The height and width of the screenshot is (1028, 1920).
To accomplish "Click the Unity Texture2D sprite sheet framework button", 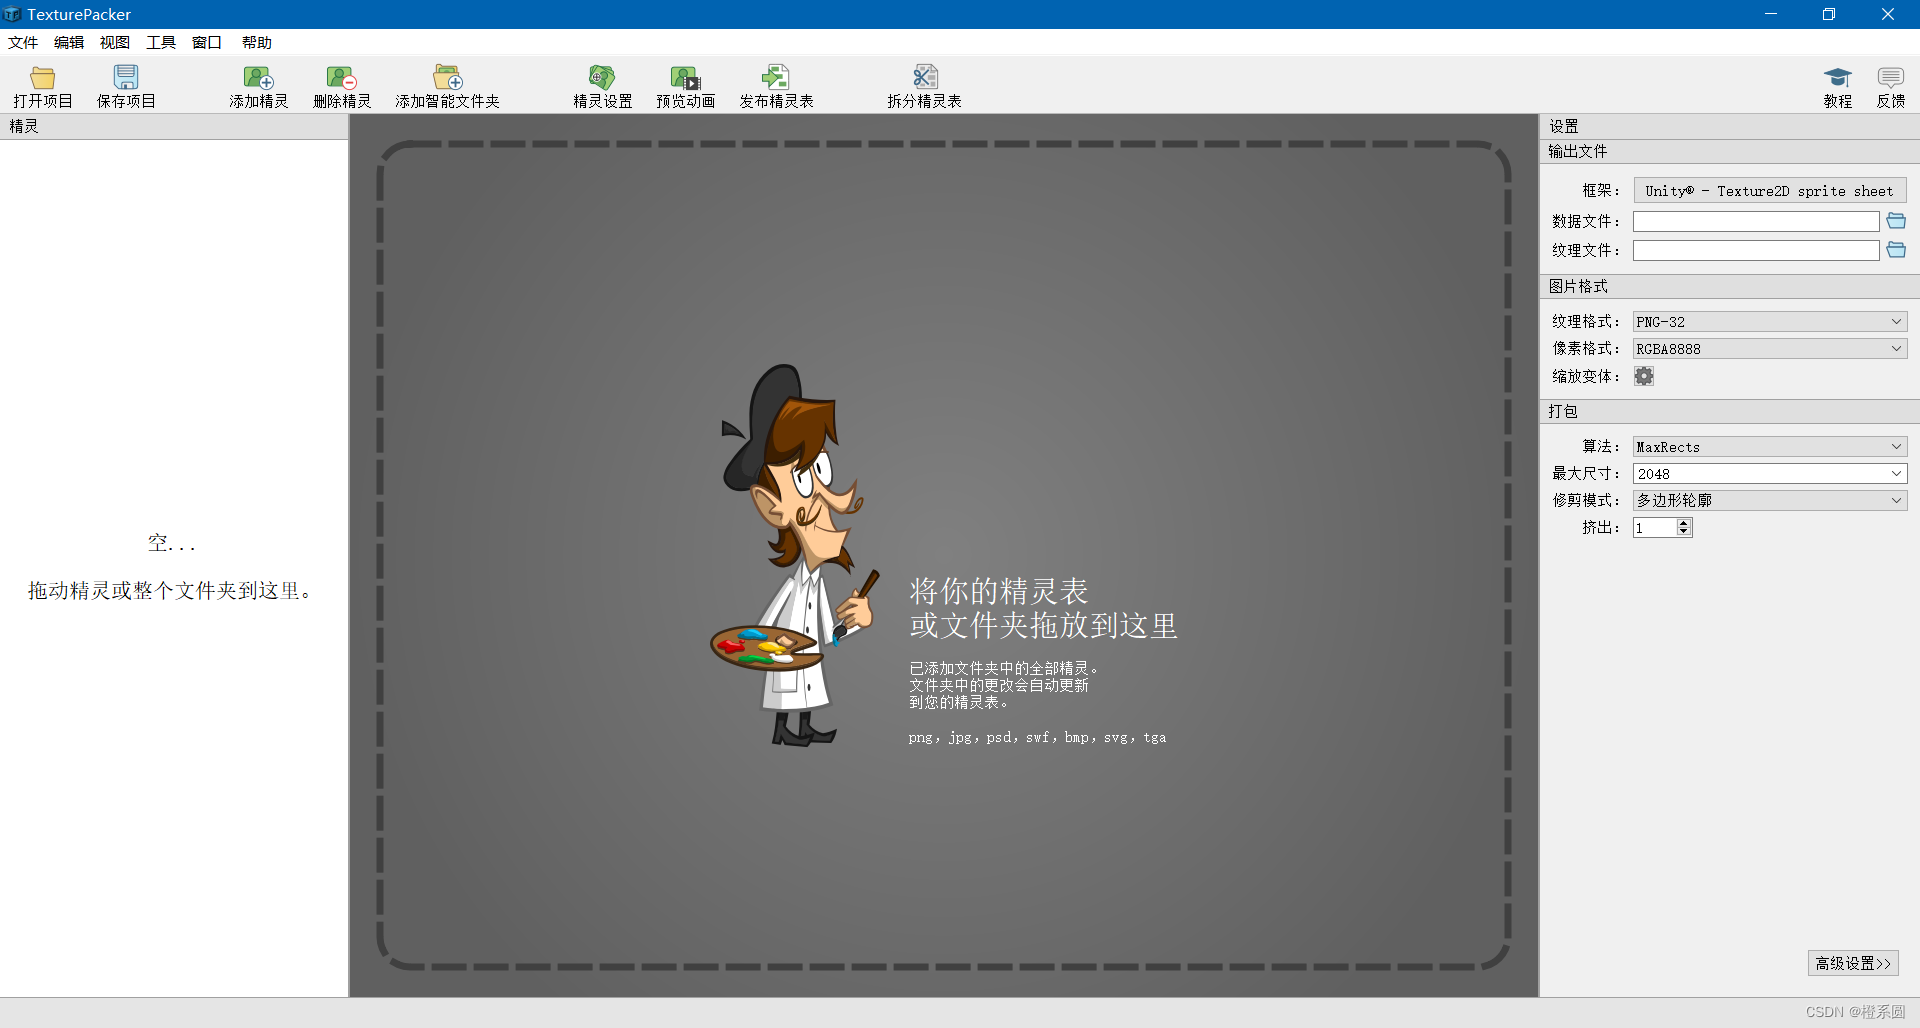I will (x=1770, y=190).
